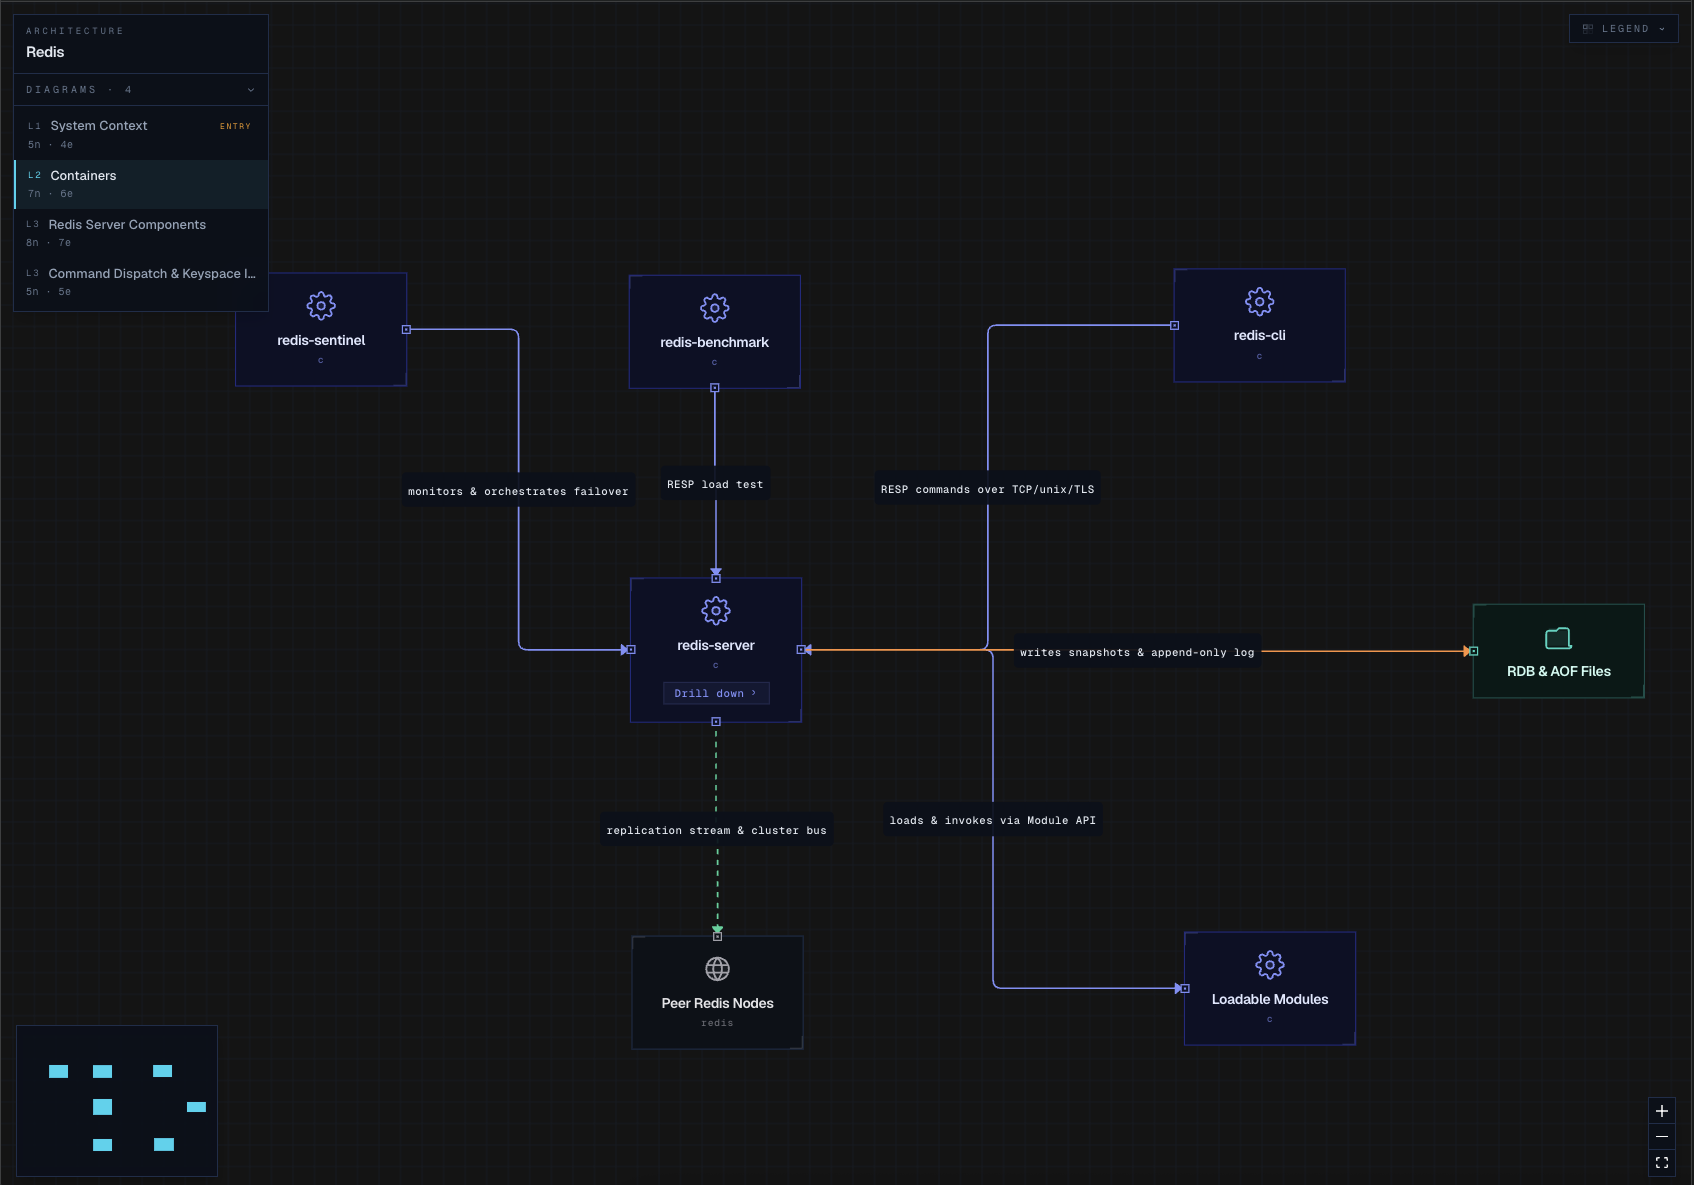Click the redis-server bottom connector handle

[716, 722]
